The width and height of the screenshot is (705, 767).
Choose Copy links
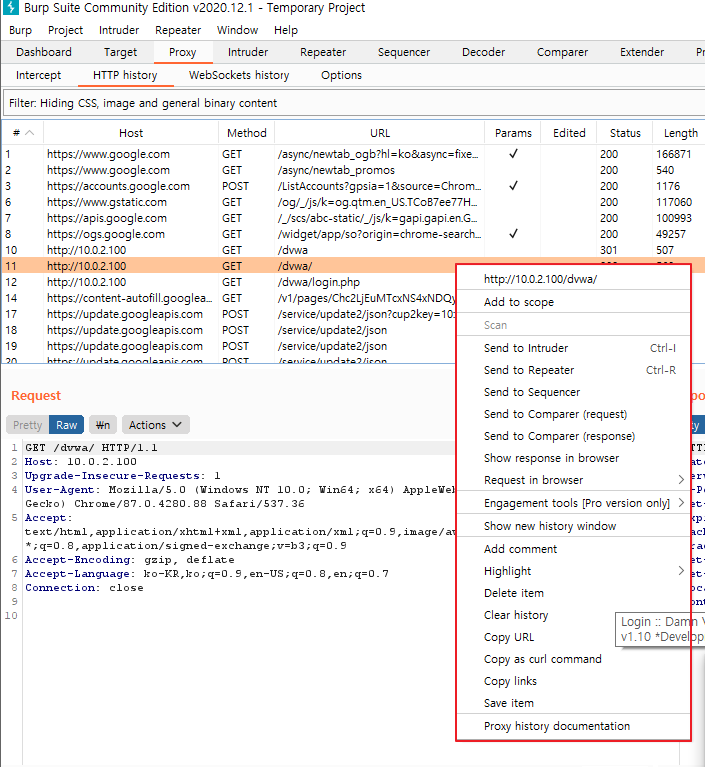pos(573,681)
